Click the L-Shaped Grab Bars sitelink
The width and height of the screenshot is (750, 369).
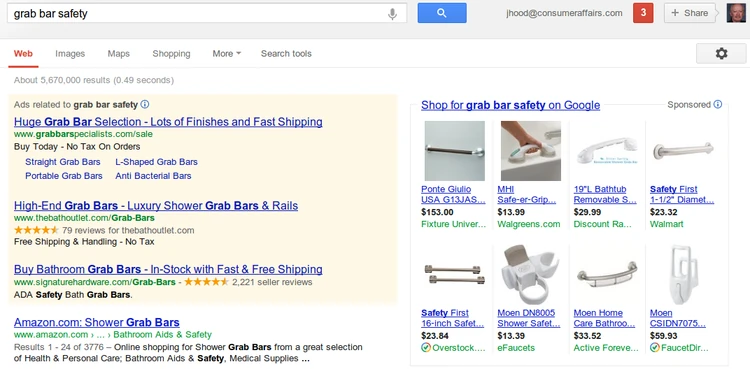coord(156,162)
